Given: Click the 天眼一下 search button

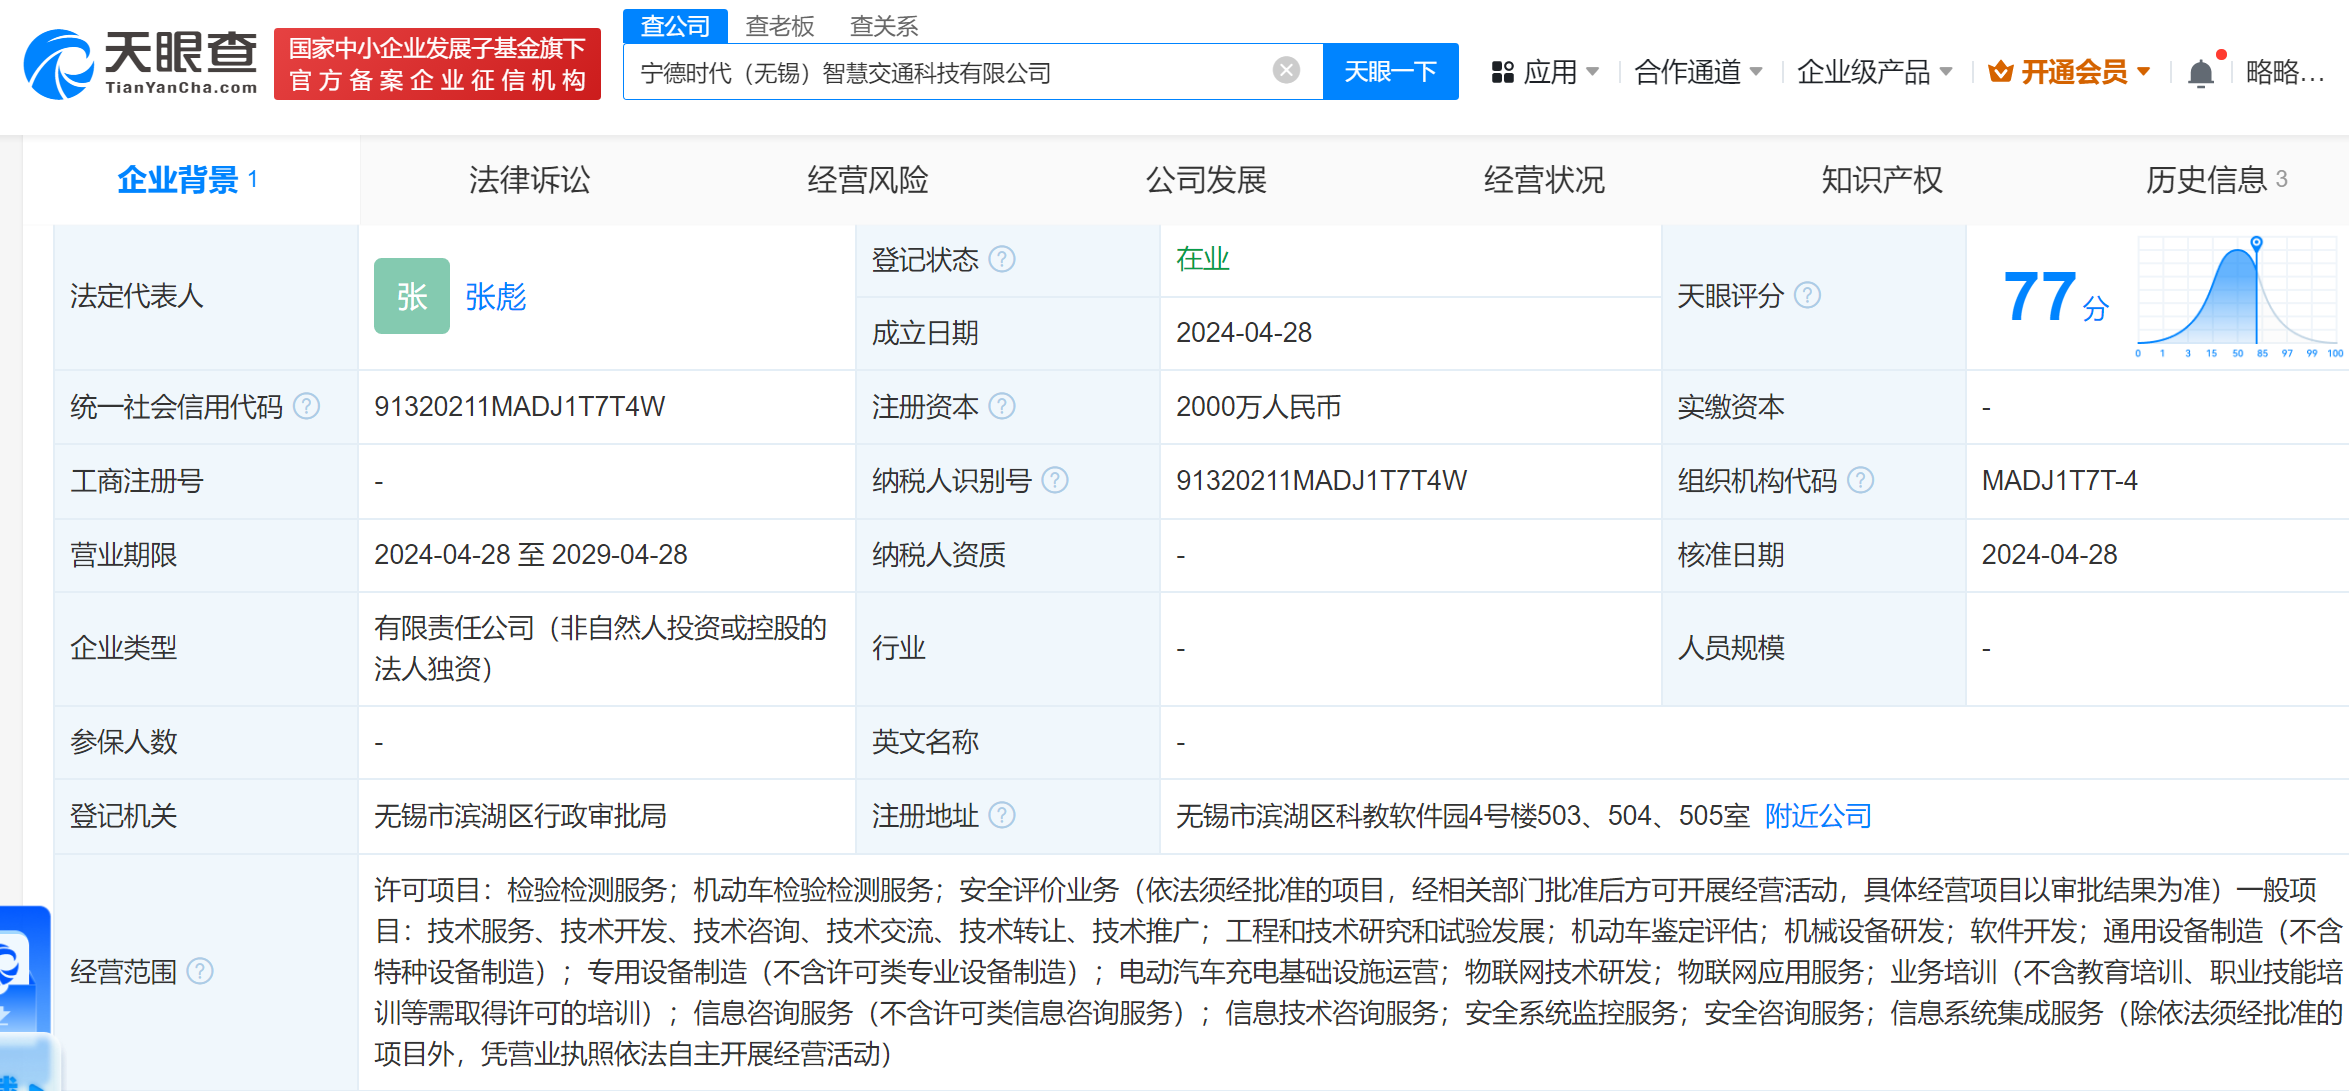Looking at the screenshot, I should pyautogui.click(x=1391, y=70).
